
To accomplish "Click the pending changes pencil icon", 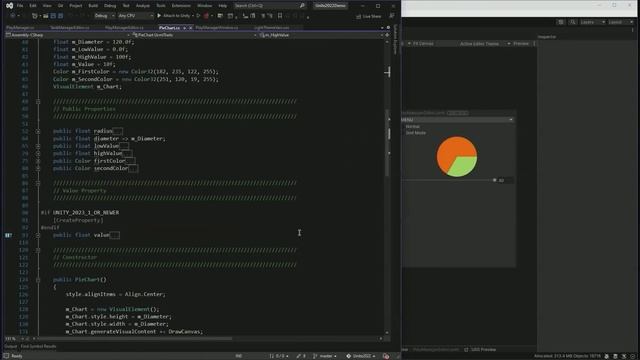I will click(301, 356).
